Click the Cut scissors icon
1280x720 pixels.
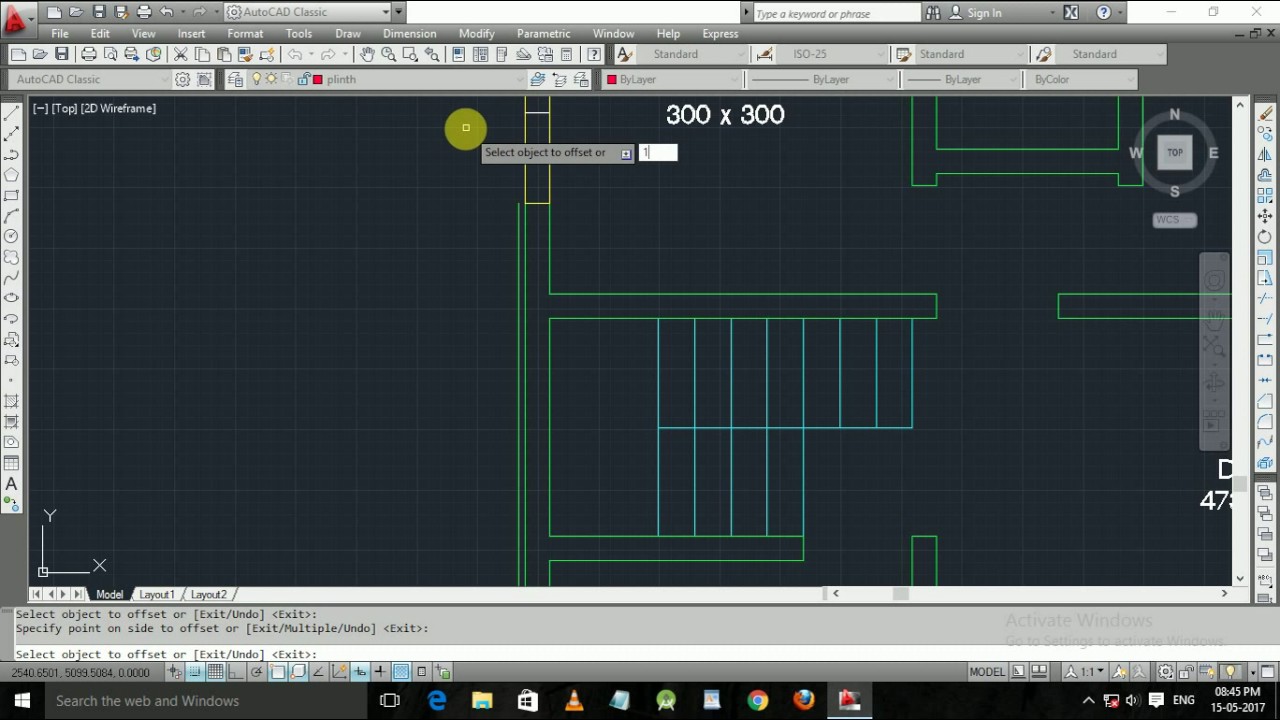click(x=181, y=54)
